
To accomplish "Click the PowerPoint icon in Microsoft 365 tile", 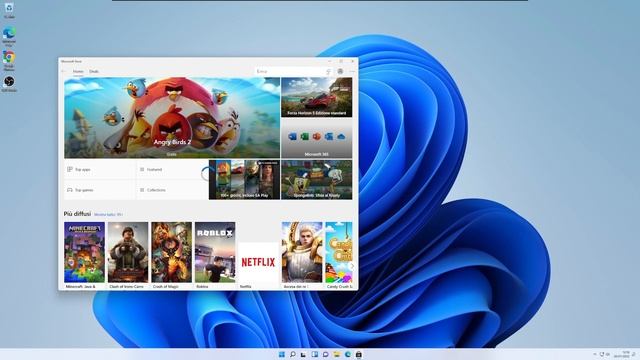I will coord(317,136).
